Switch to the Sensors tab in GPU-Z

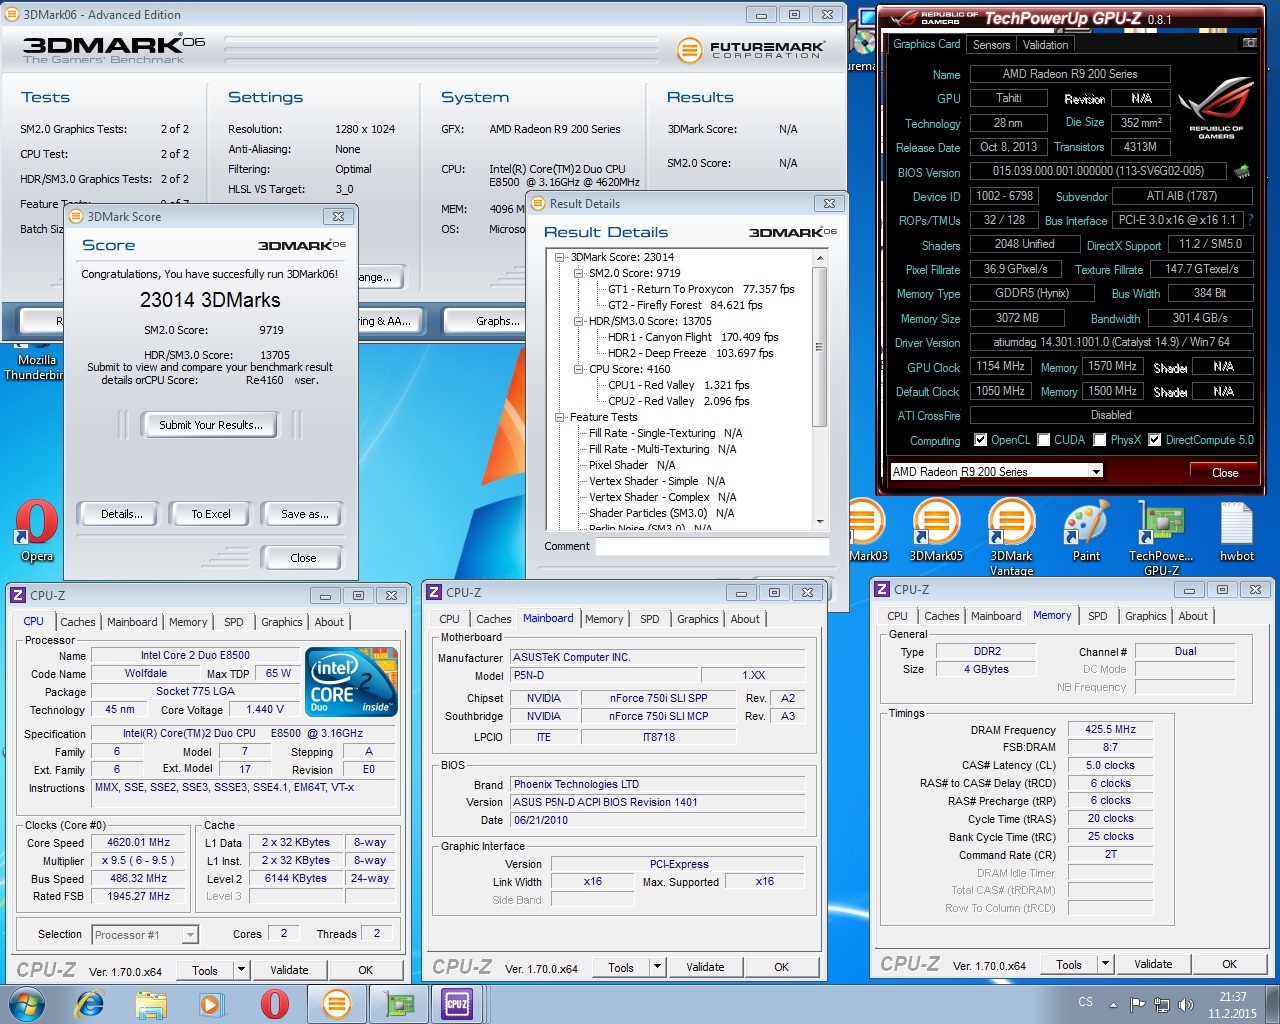pyautogui.click(x=991, y=45)
